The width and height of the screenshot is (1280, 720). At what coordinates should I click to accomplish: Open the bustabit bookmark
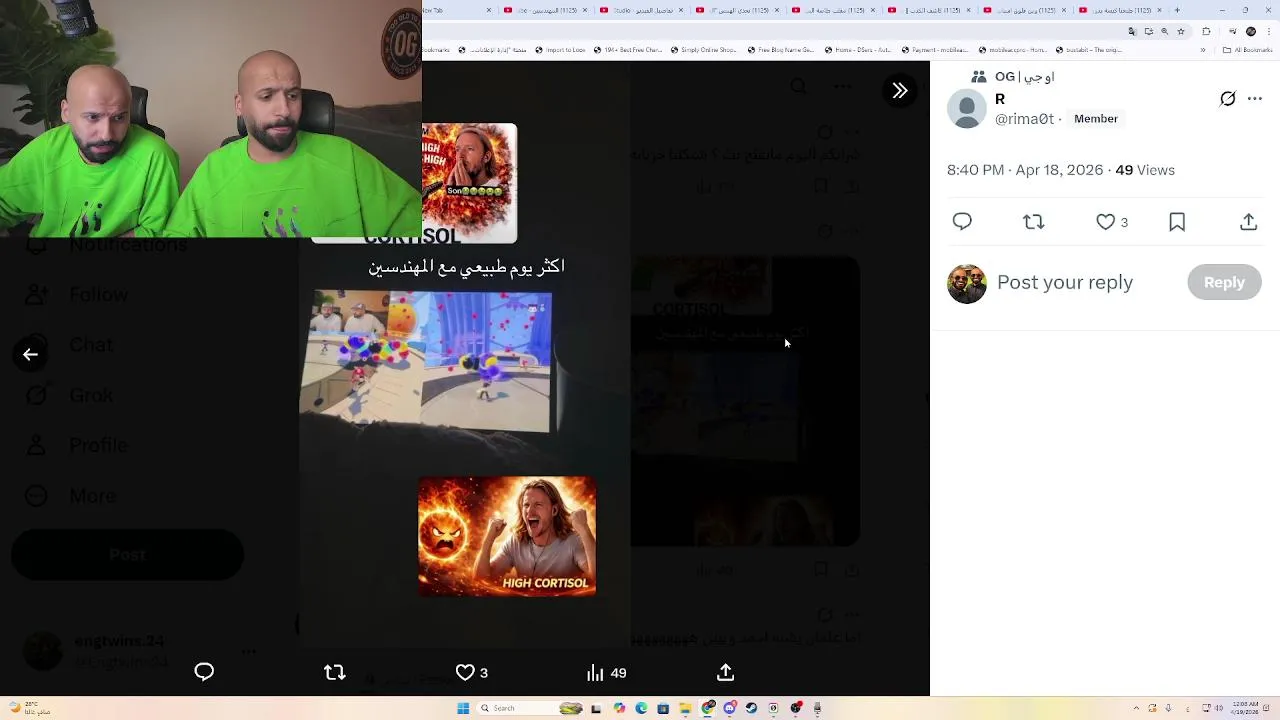click(x=1087, y=50)
